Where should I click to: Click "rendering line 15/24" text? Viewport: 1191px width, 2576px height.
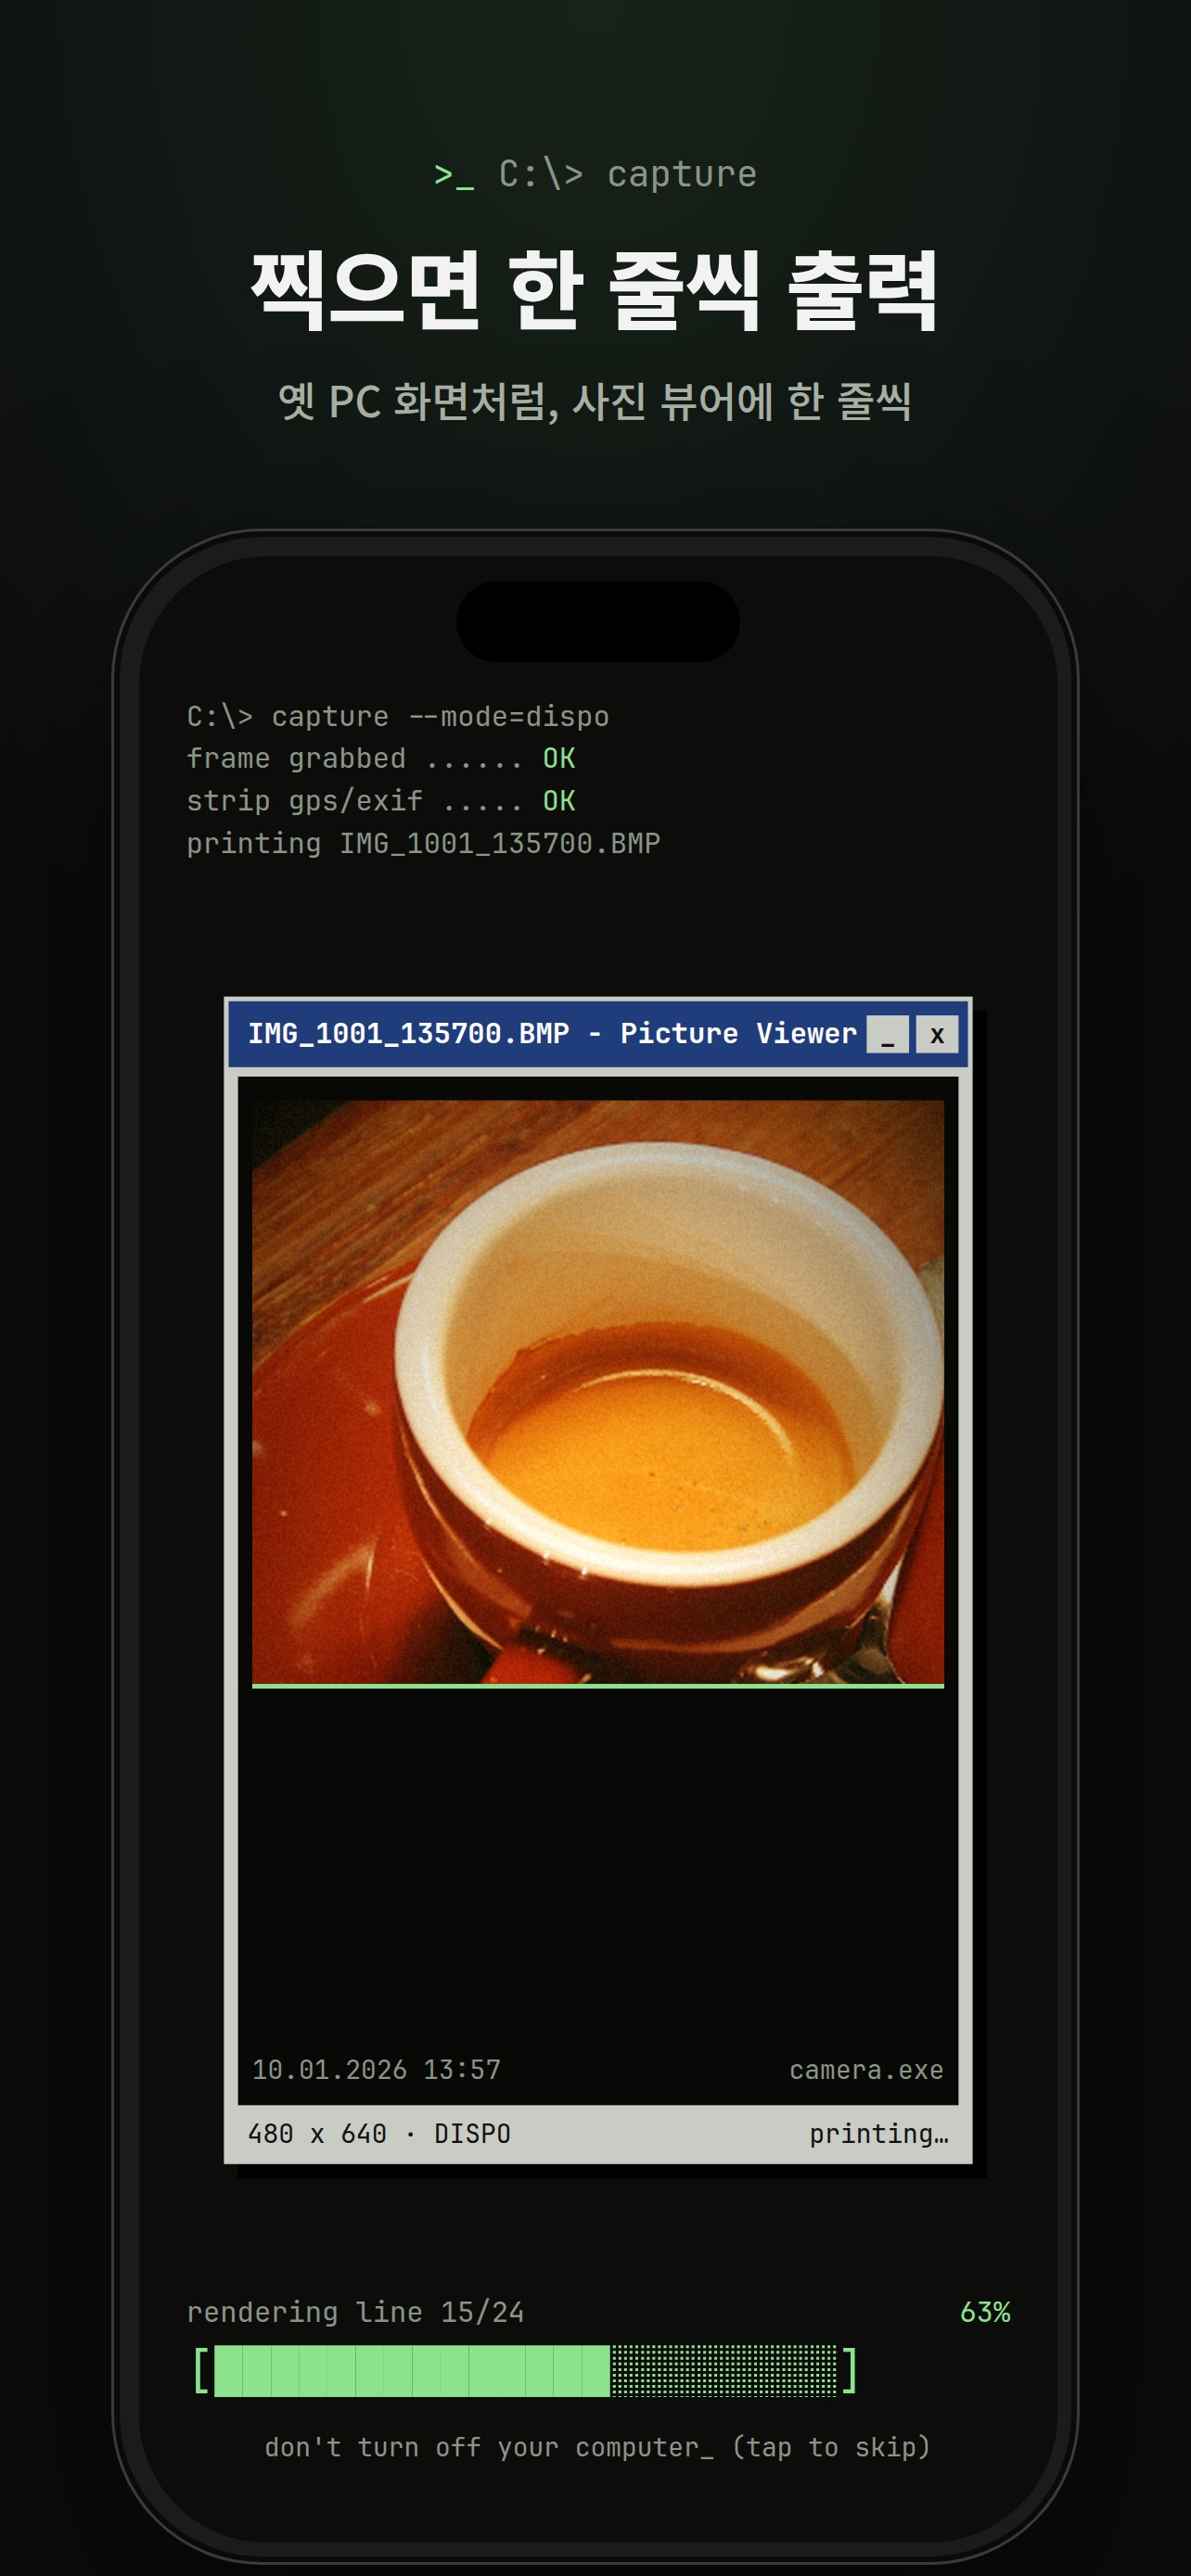pos(355,2311)
